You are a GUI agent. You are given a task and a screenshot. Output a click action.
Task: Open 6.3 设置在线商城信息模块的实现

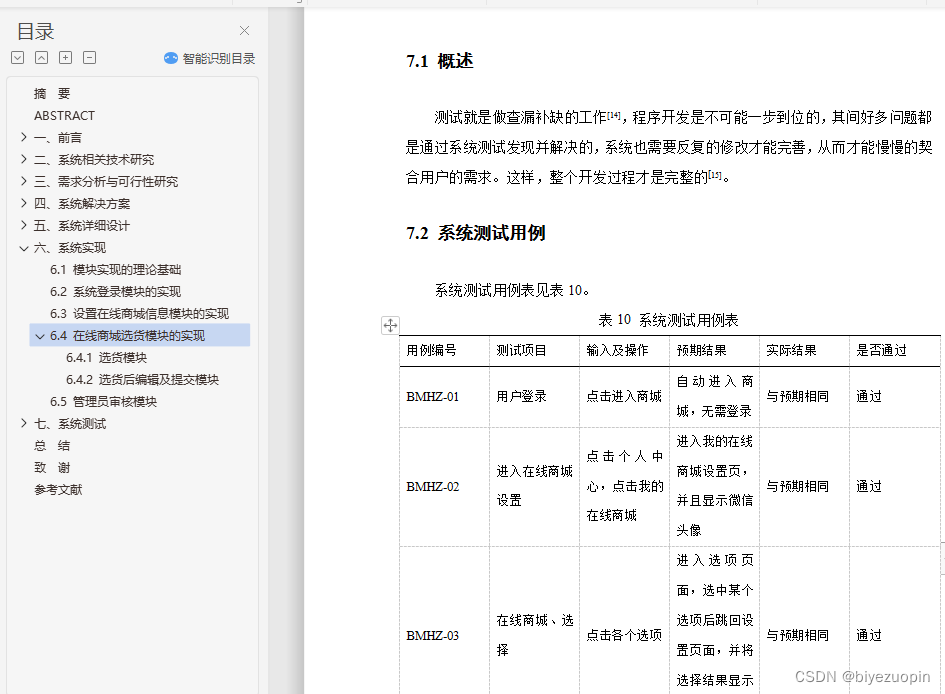[x=140, y=314]
